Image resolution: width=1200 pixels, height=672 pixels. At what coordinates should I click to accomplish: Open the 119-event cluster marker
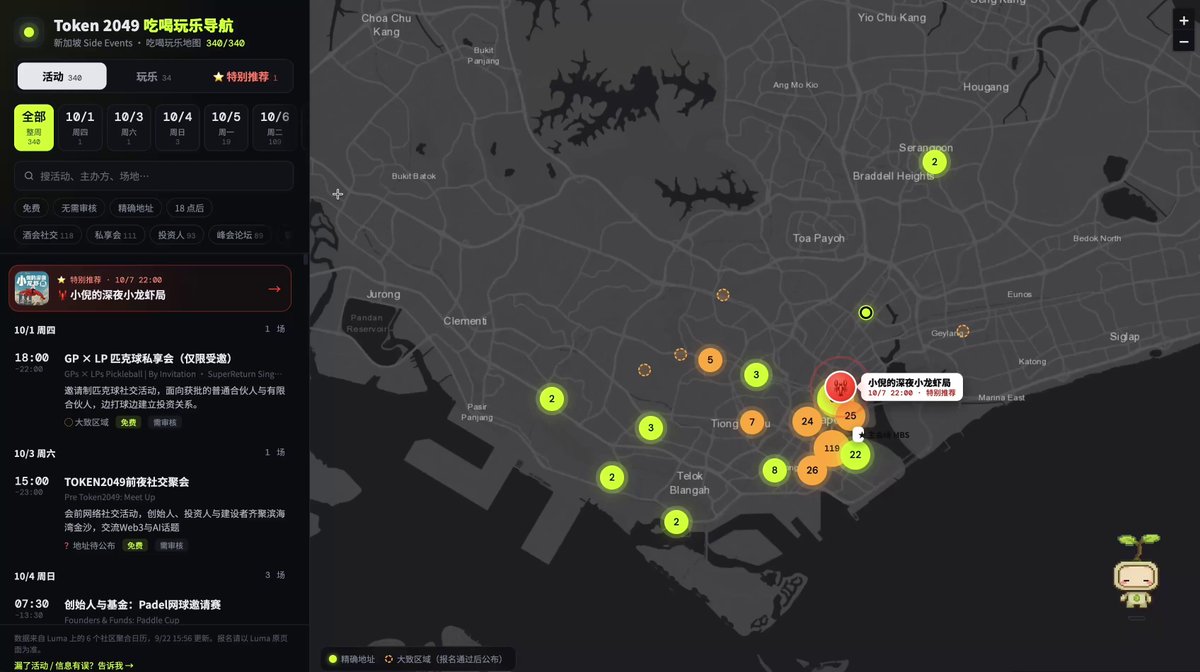831,448
